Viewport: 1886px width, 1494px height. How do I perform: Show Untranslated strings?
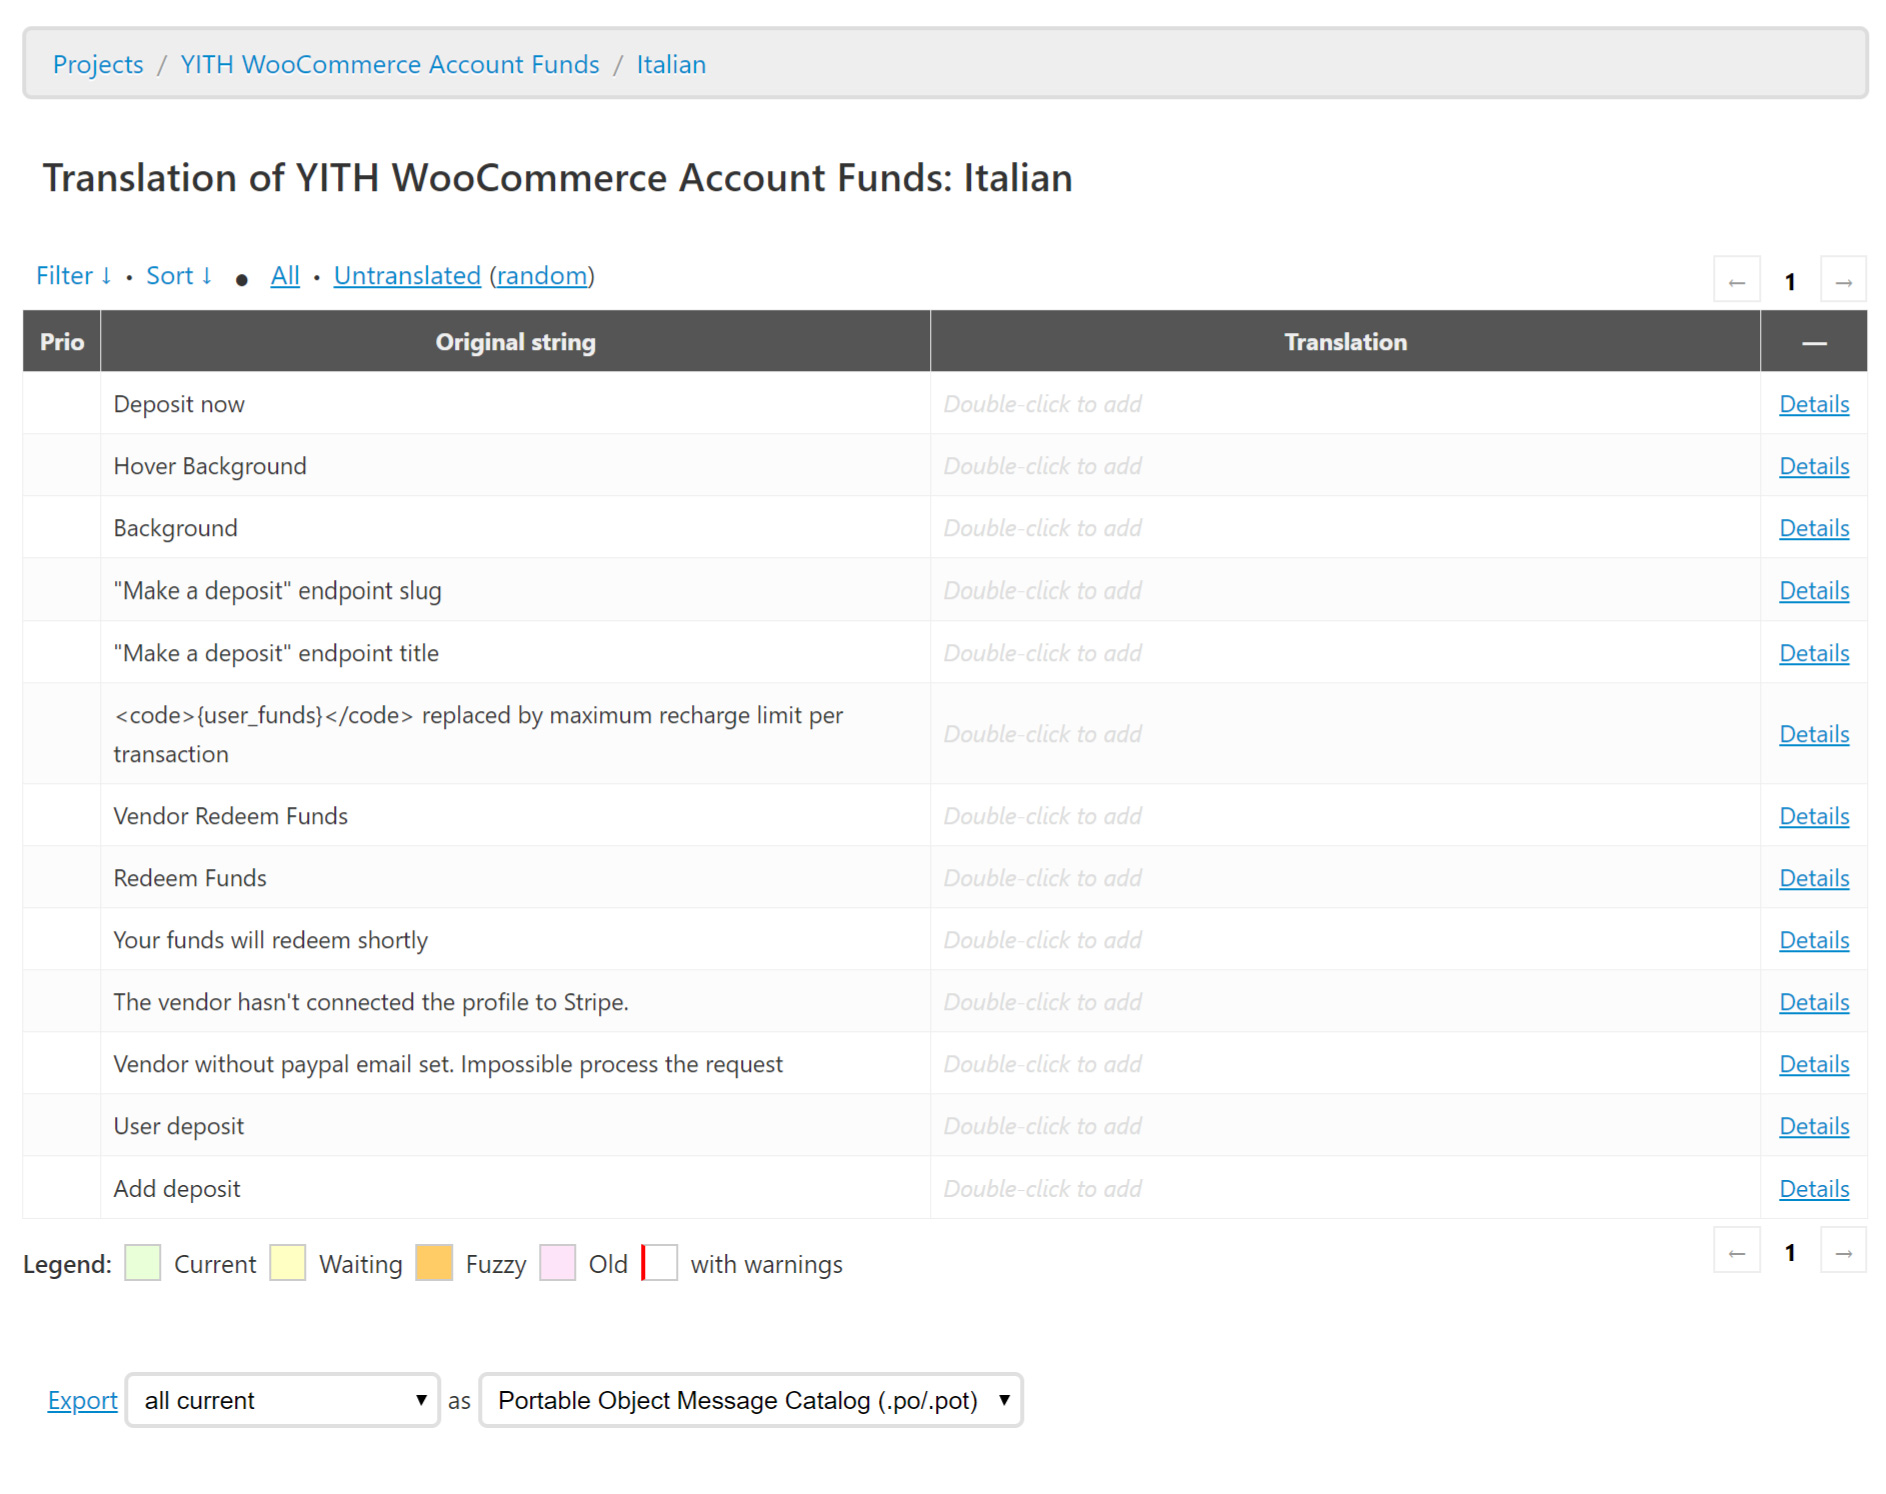tap(407, 275)
